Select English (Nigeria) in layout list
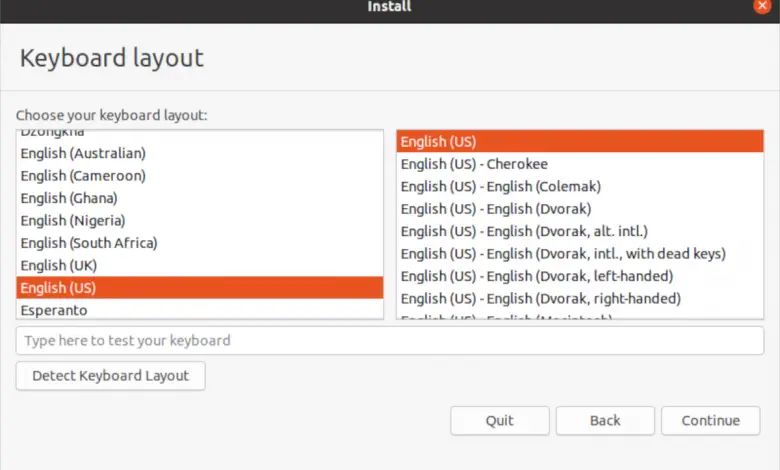 [73, 220]
